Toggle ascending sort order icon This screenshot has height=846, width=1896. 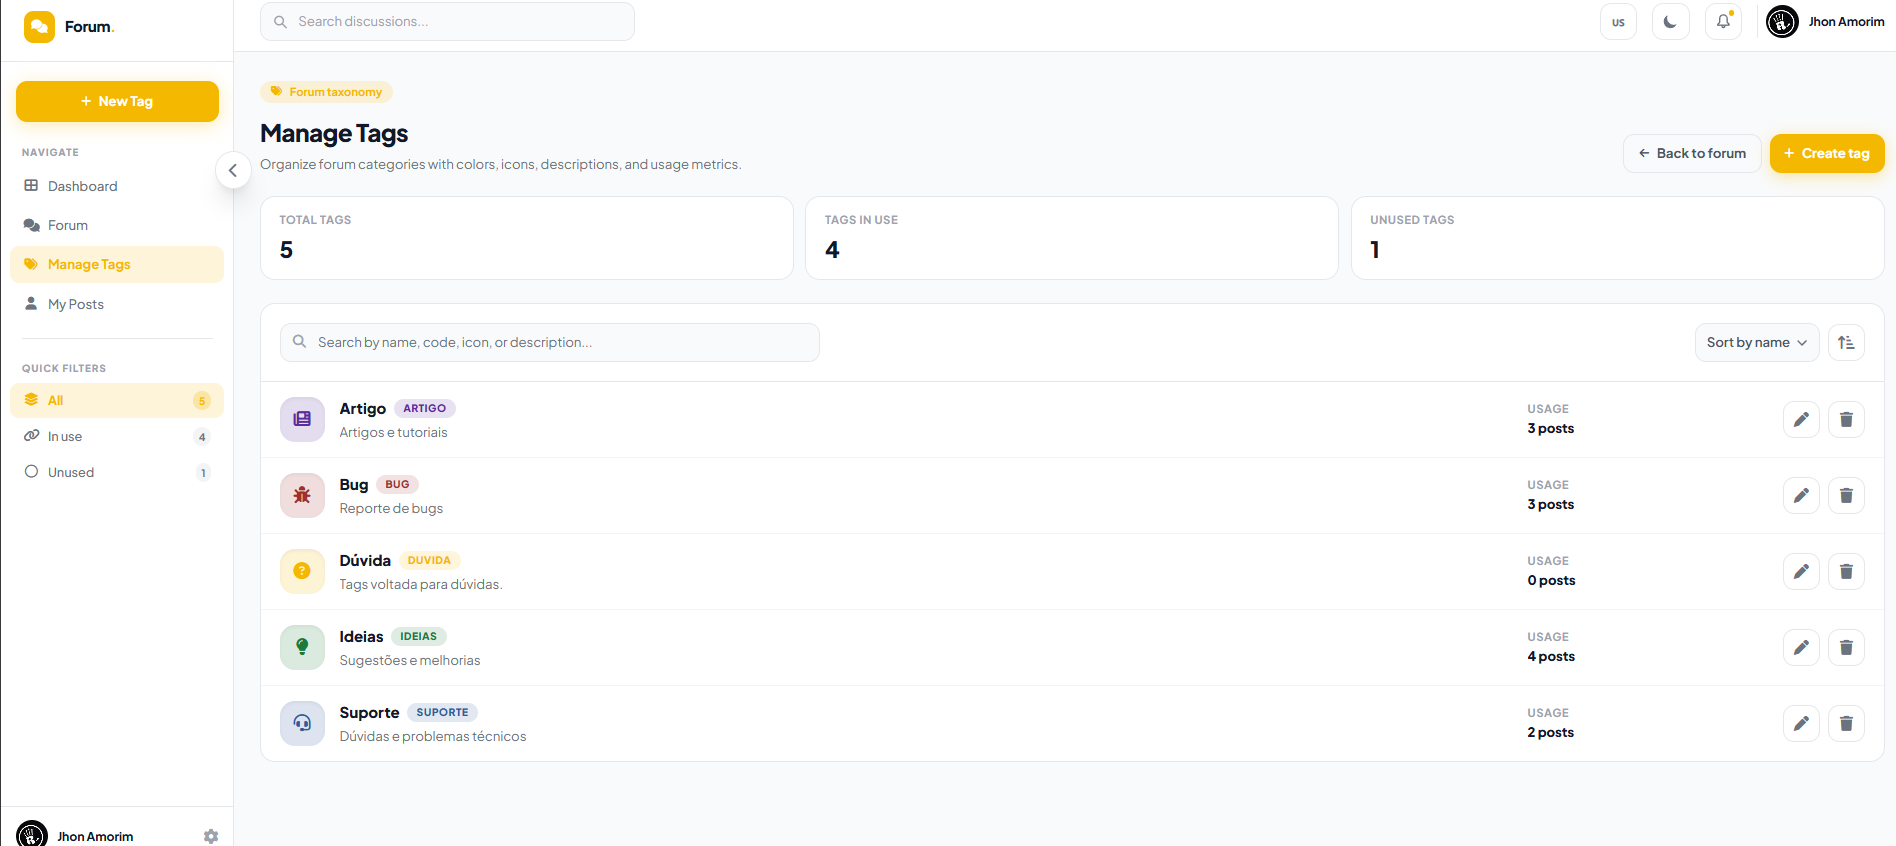[1846, 342]
